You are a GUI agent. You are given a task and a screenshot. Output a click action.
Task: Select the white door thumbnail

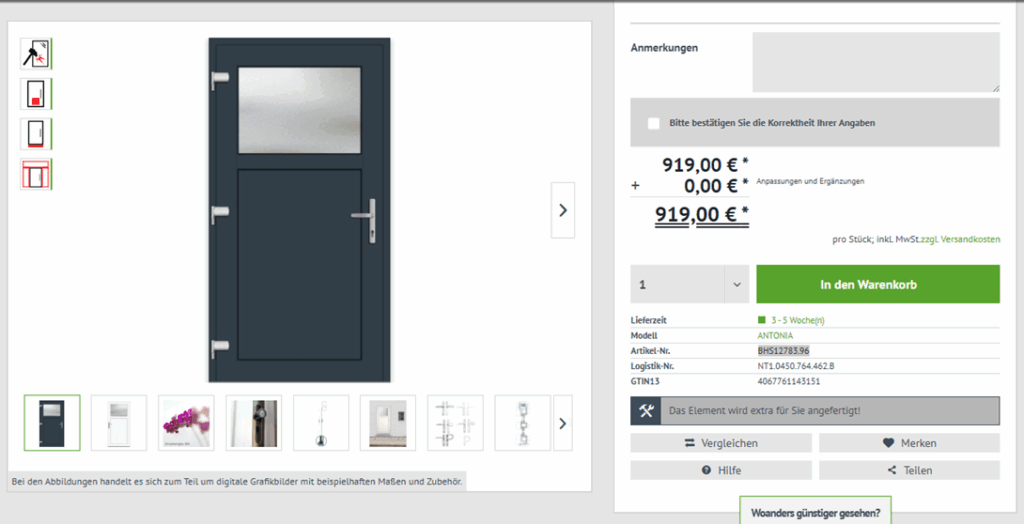click(119, 422)
